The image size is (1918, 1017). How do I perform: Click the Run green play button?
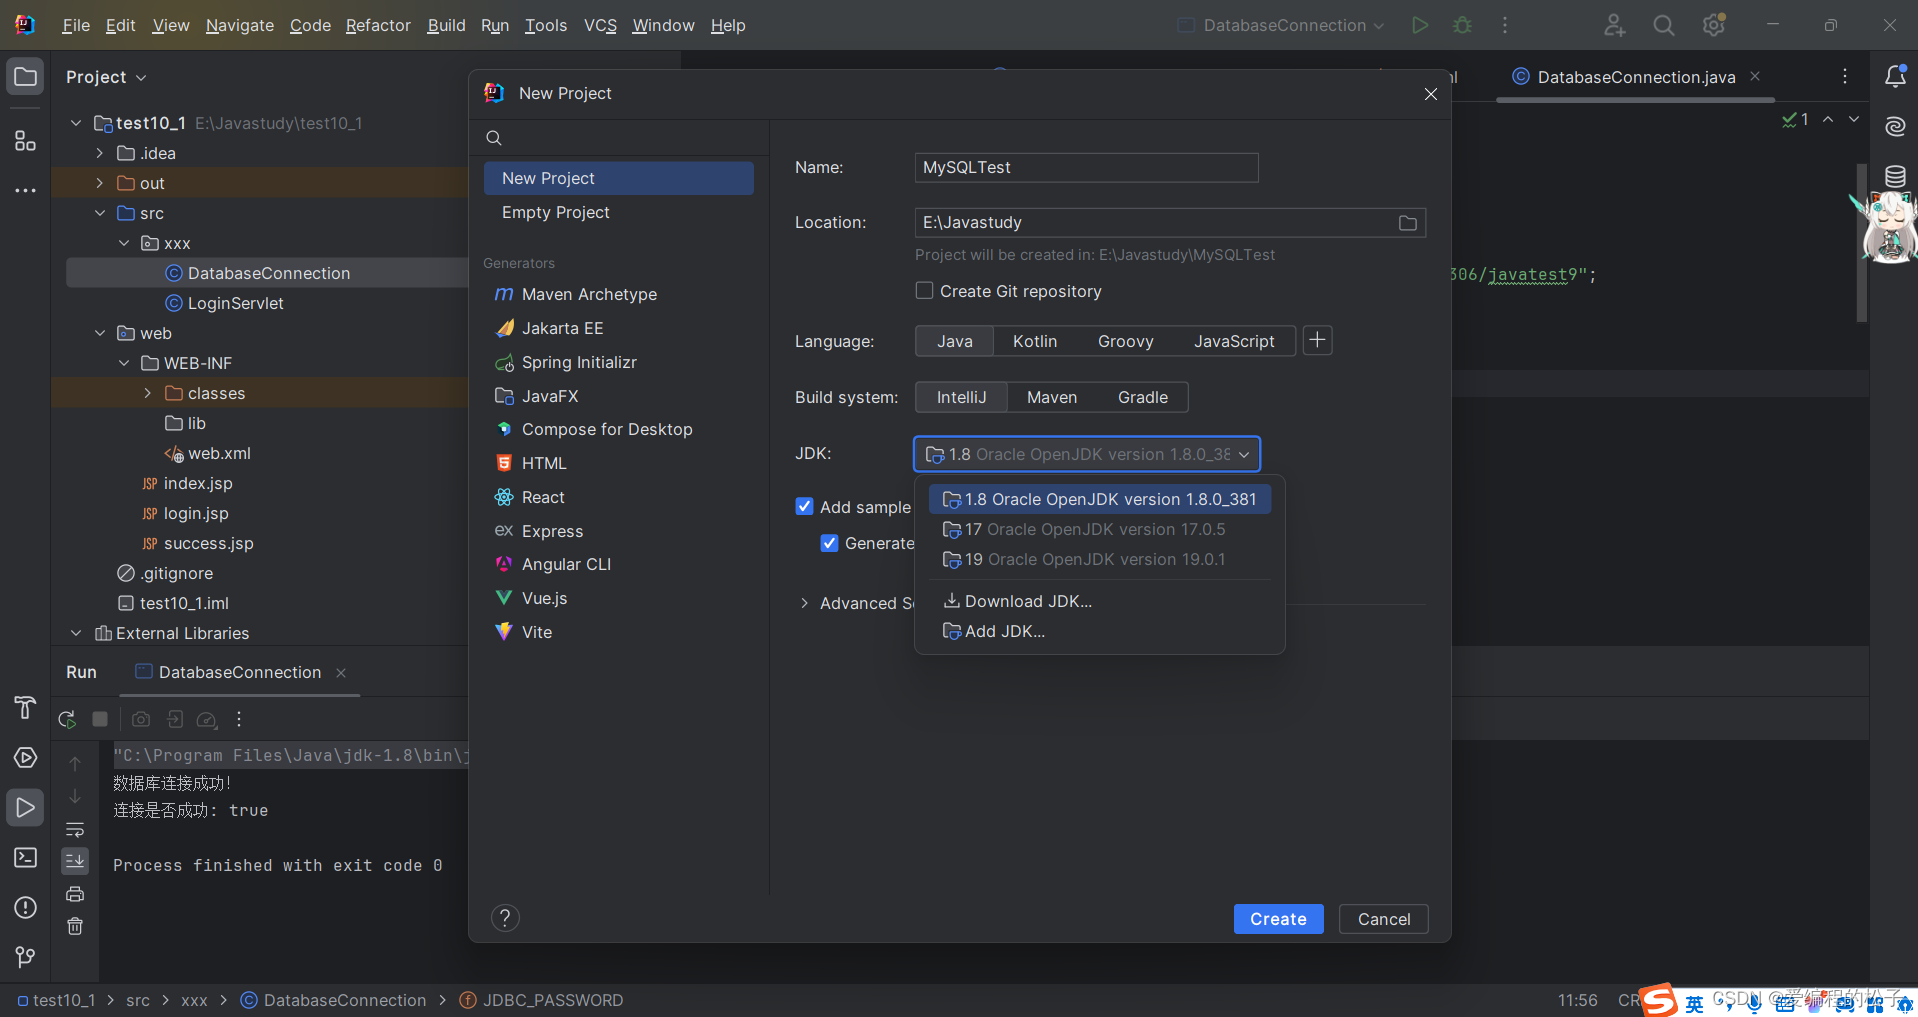coord(1420,25)
